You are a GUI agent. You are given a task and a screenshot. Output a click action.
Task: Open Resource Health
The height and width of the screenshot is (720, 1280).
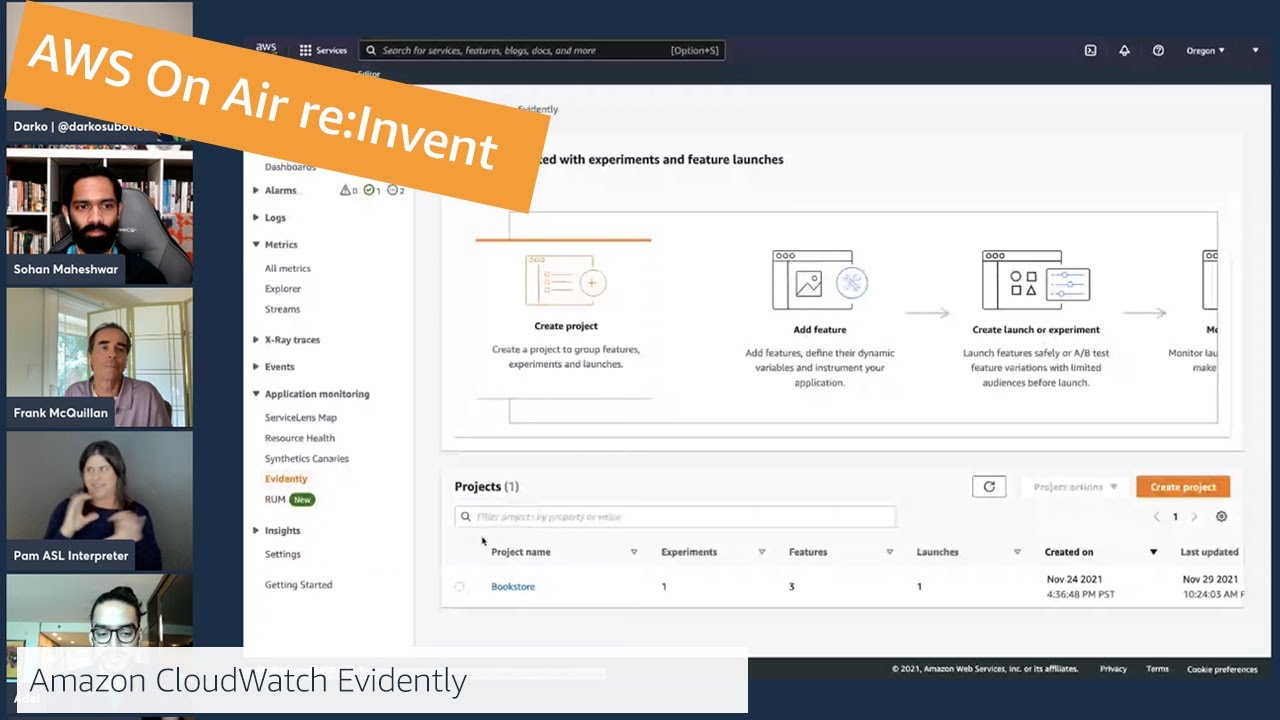pos(300,438)
